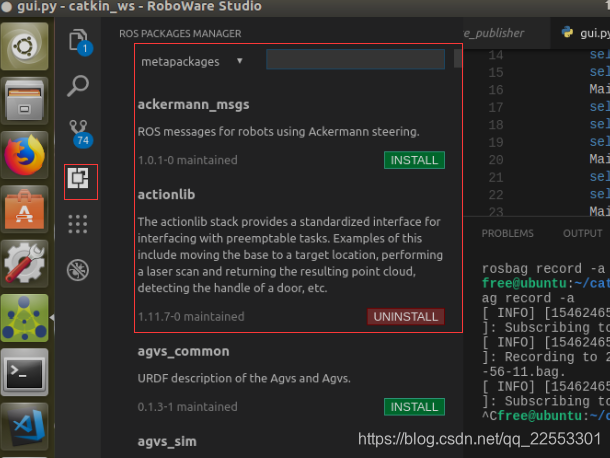
Task: Launch Firefox from the Ubuntu dock
Action: (x=25, y=155)
